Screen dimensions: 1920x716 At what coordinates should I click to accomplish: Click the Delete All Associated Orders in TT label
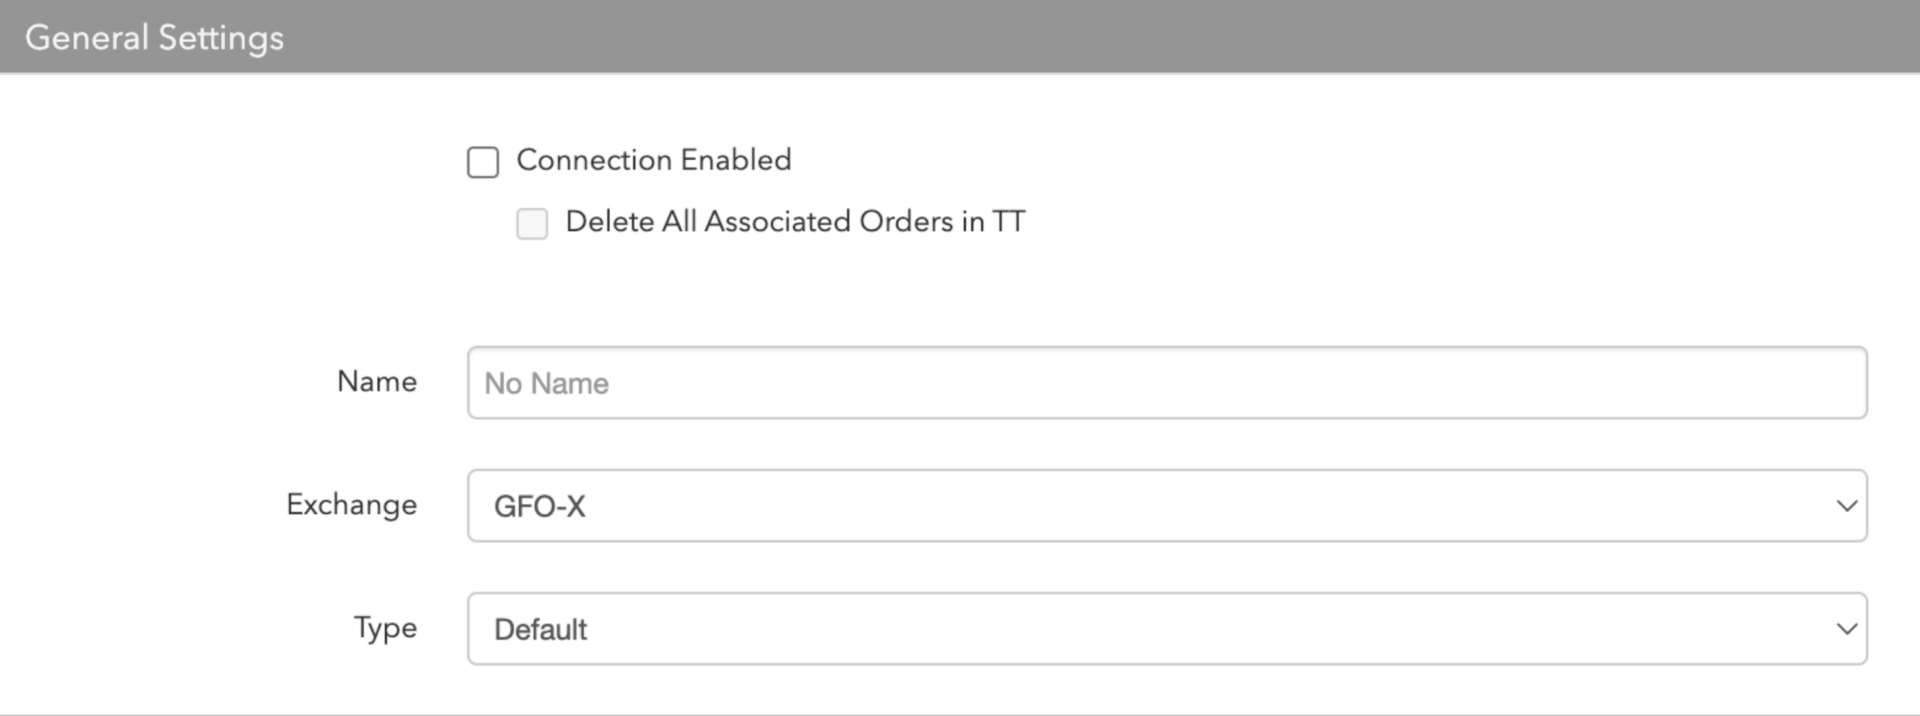(796, 221)
